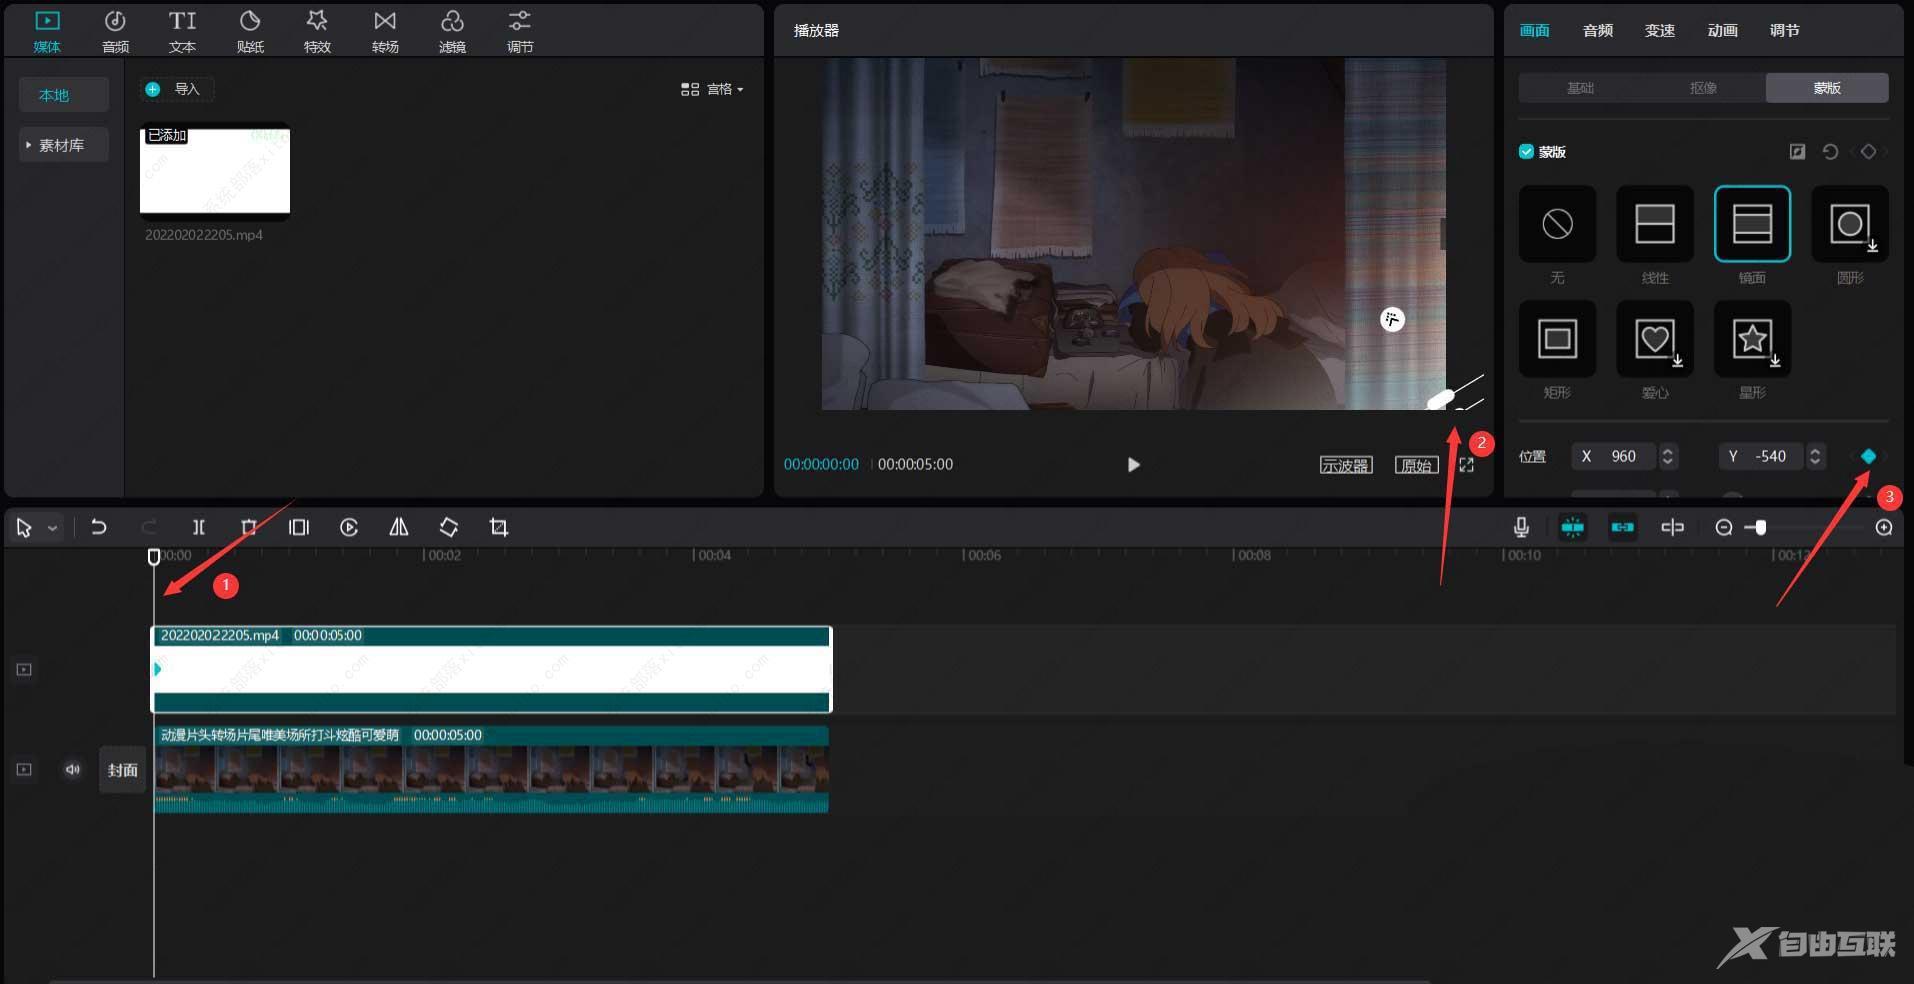Select the 爱心 heart mask
The width and height of the screenshot is (1914, 984).
[x=1655, y=339]
